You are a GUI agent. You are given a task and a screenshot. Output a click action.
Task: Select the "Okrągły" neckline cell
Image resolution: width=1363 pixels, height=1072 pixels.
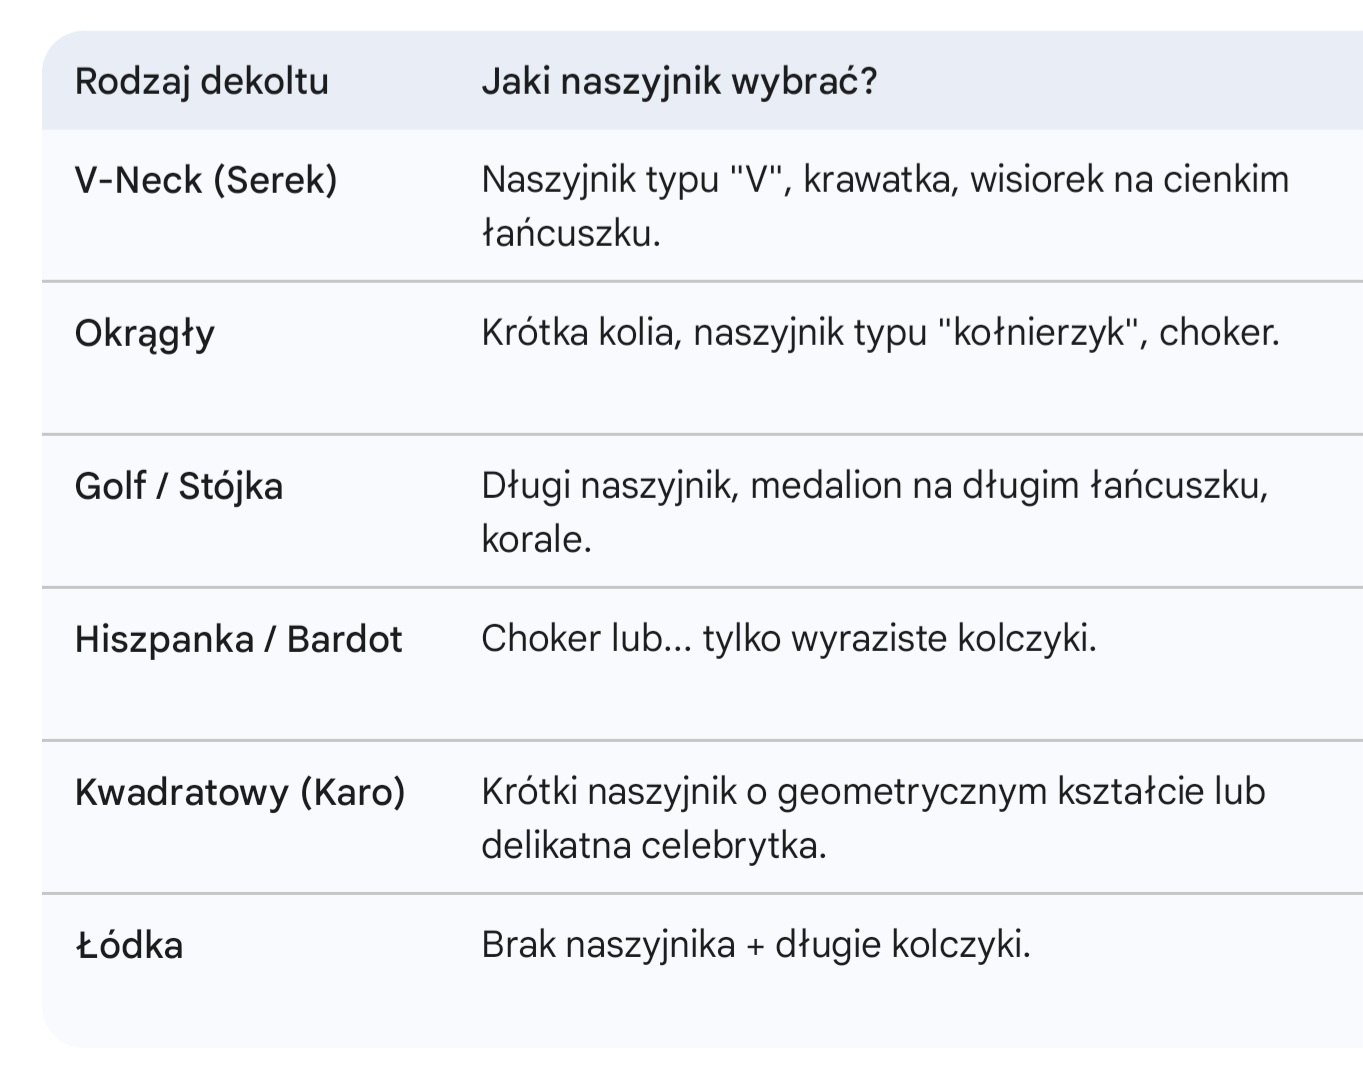pyautogui.click(x=144, y=333)
